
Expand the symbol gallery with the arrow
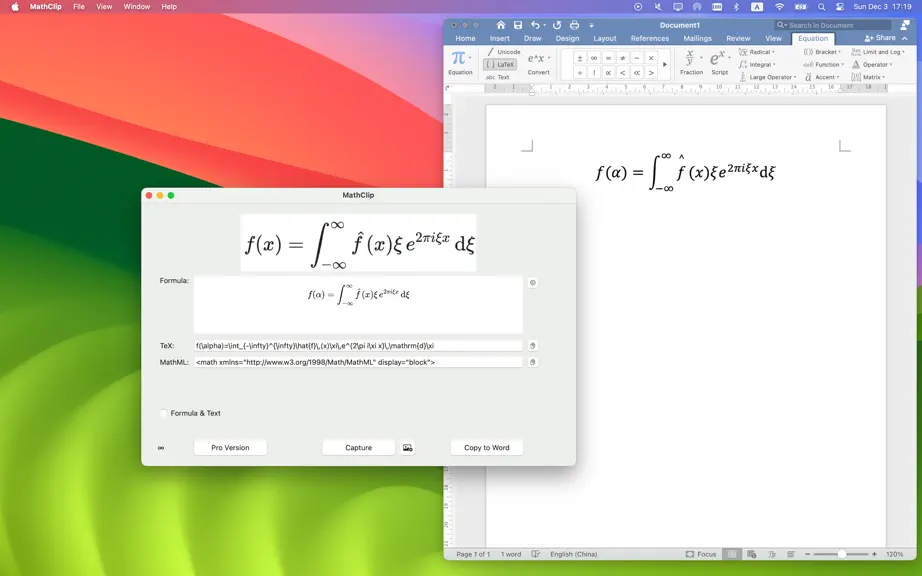point(665,65)
